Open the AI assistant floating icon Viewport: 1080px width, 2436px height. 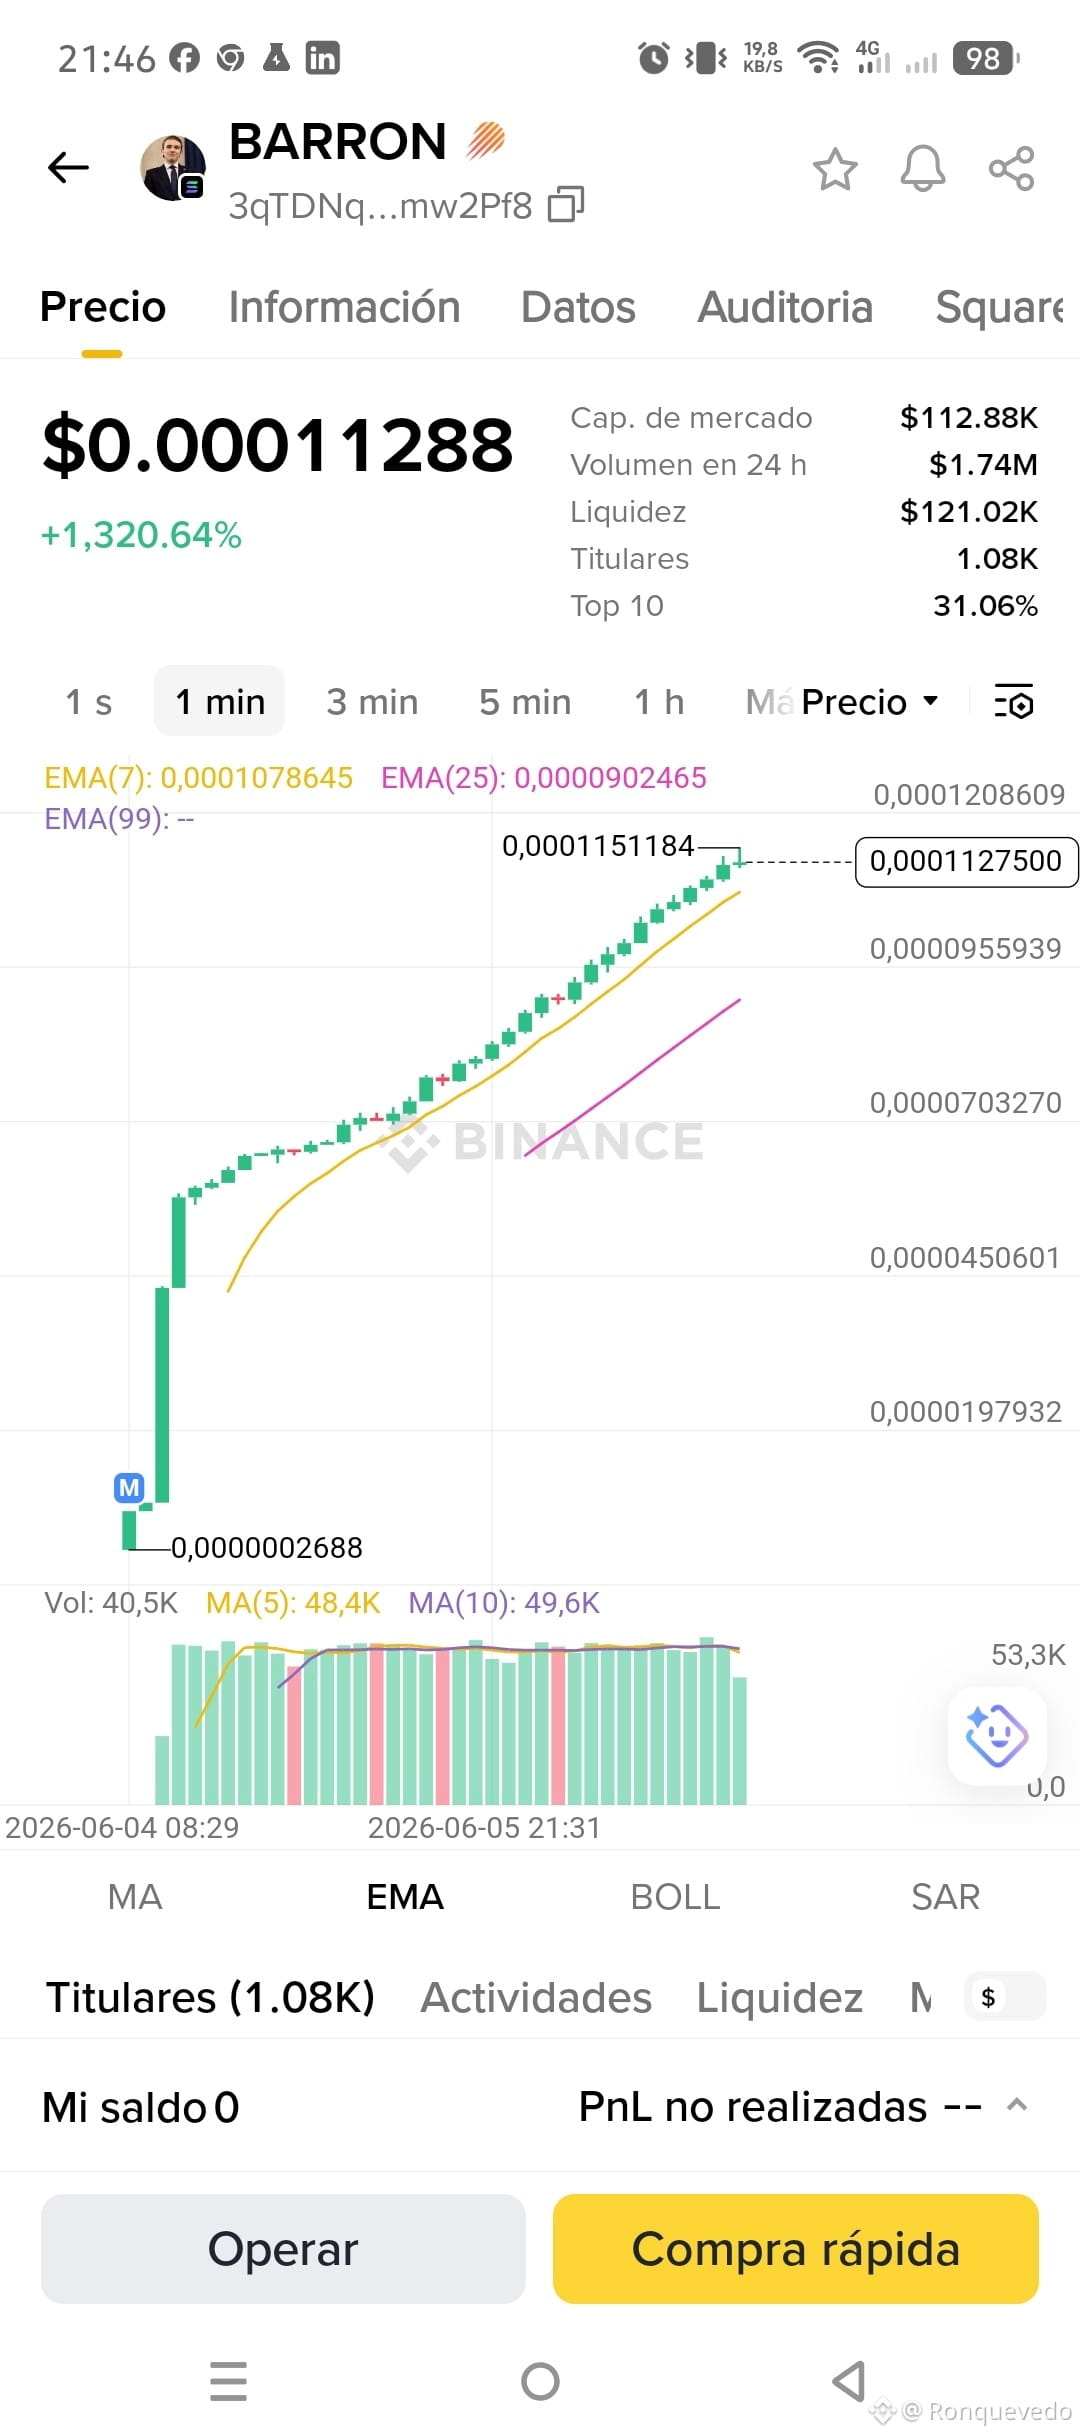(x=997, y=1735)
